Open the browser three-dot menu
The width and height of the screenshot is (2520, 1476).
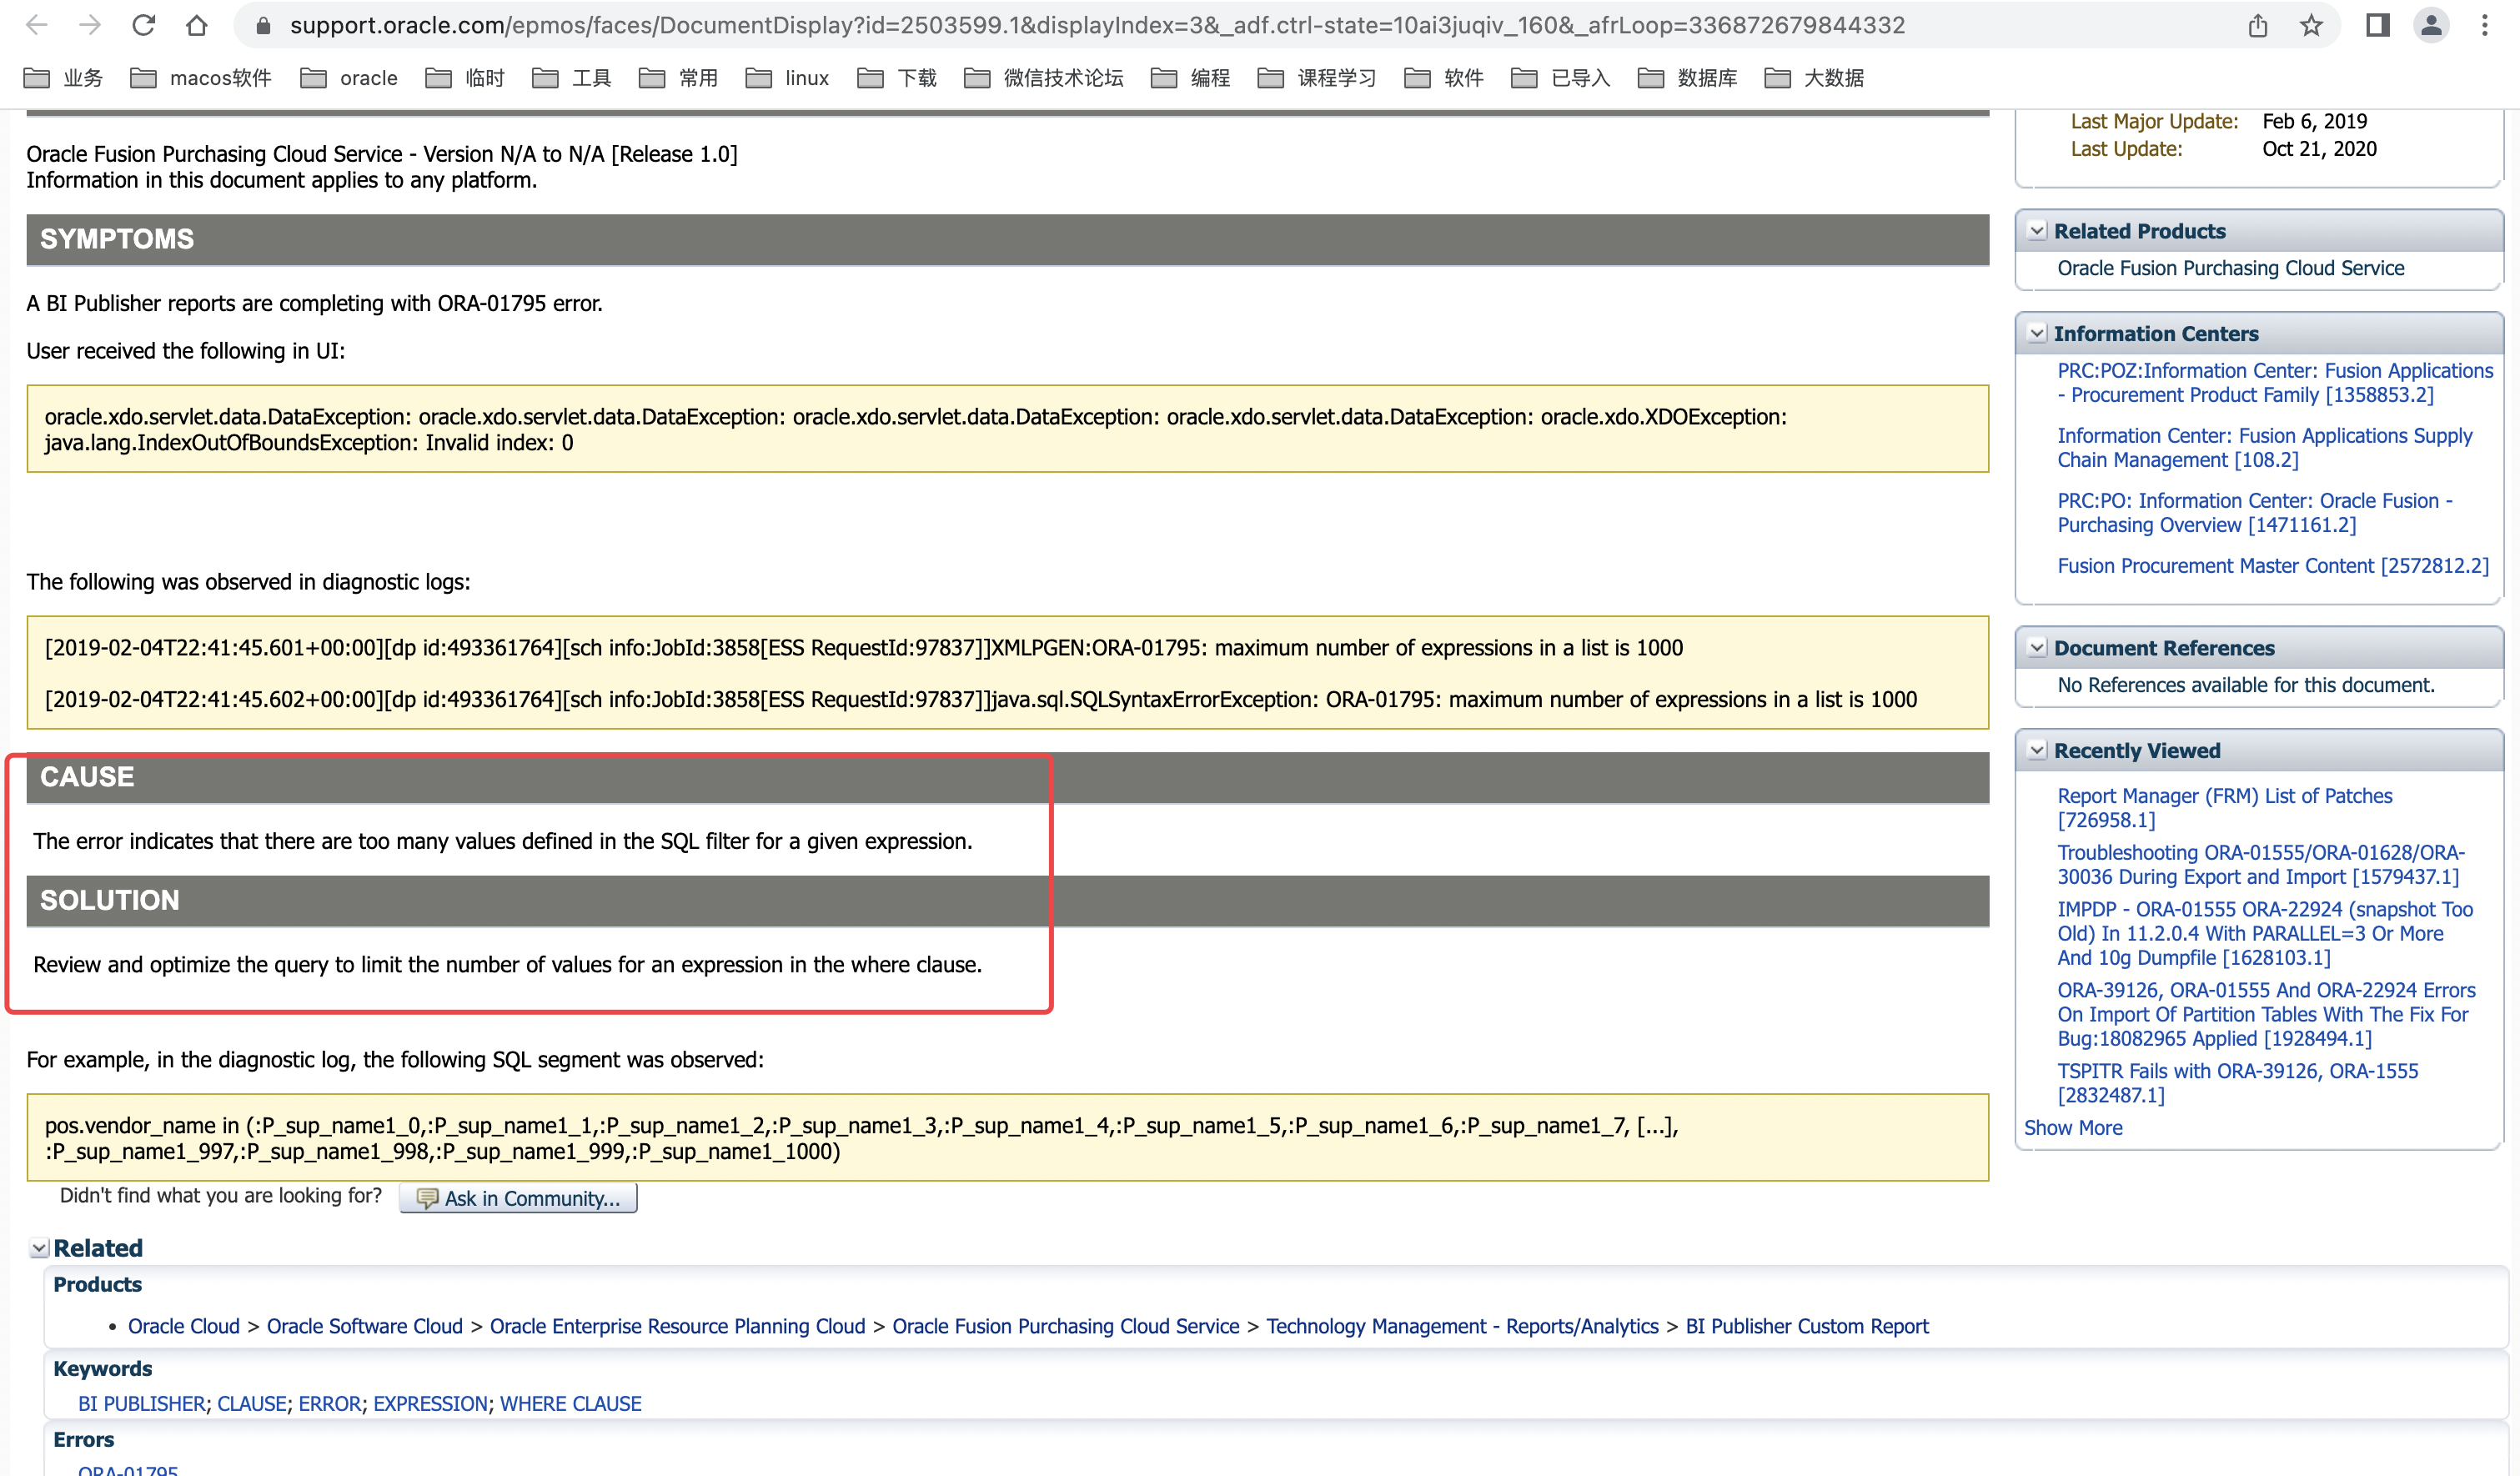pos(2487,25)
